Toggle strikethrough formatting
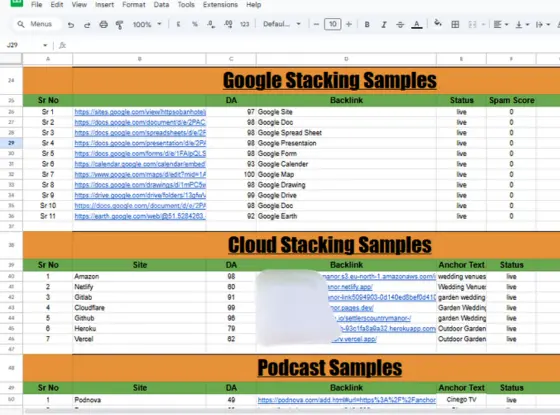This screenshot has height=415, width=560. 400,24
